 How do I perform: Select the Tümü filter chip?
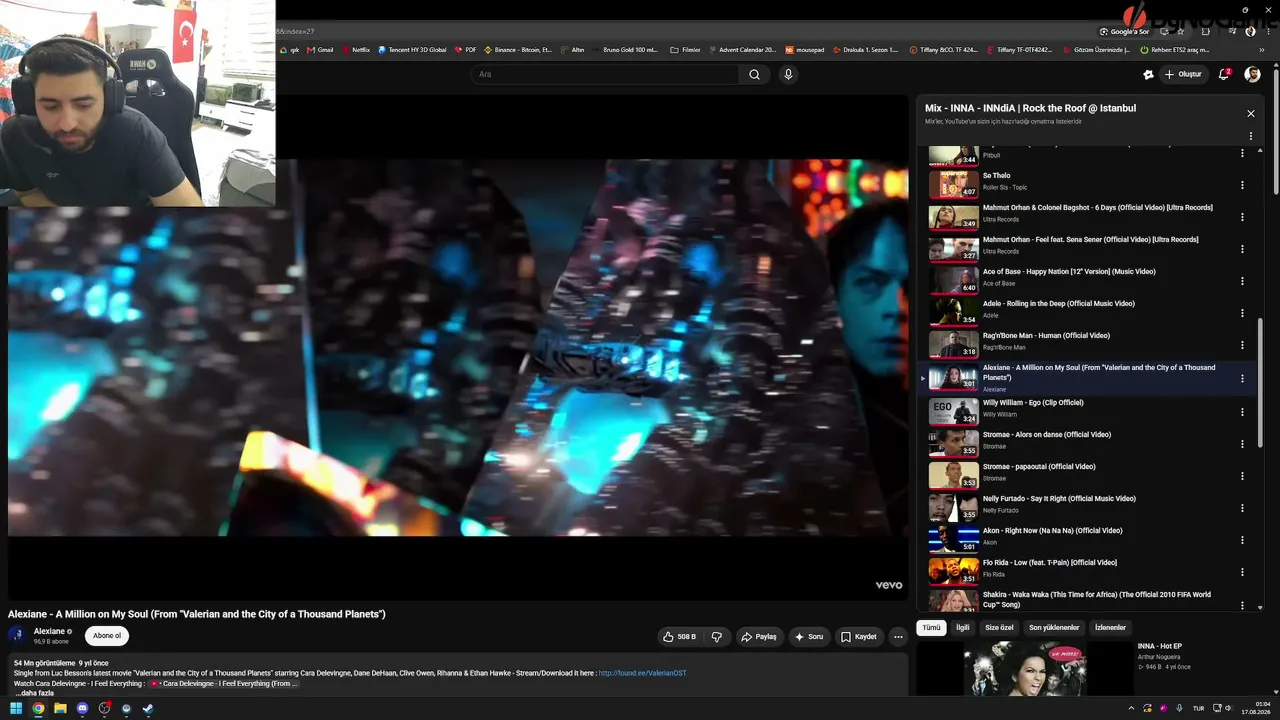pyautogui.click(x=931, y=627)
